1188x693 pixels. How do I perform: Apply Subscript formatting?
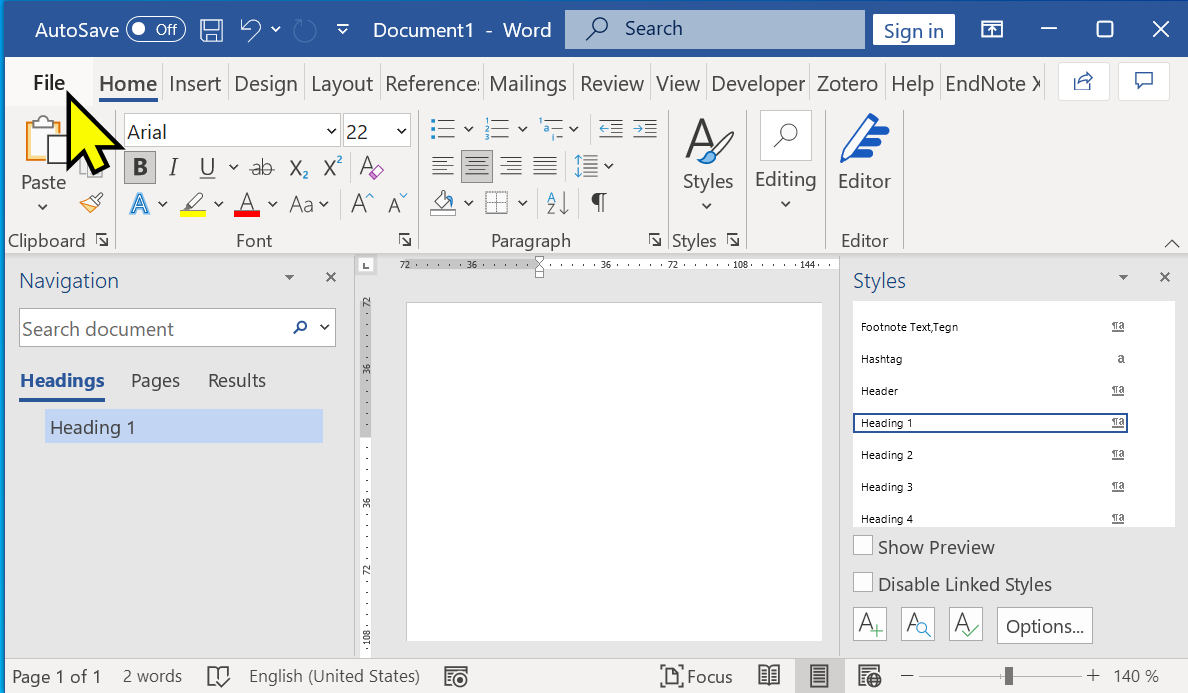click(x=299, y=167)
